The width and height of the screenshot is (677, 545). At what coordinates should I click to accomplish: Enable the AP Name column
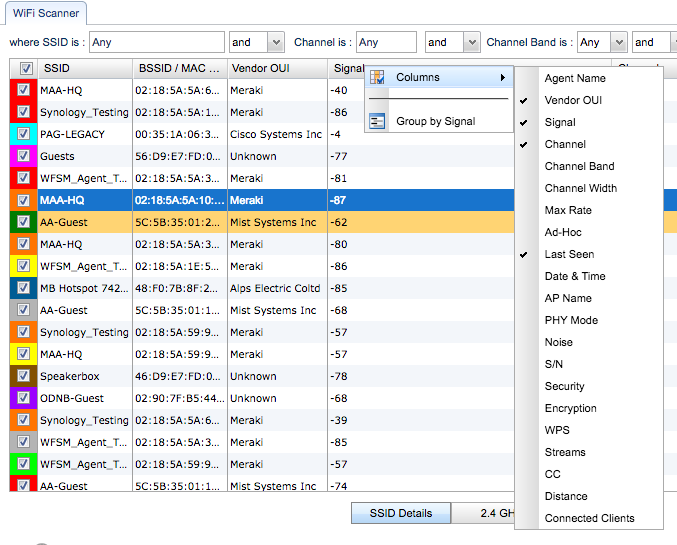(x=568, y=298)
